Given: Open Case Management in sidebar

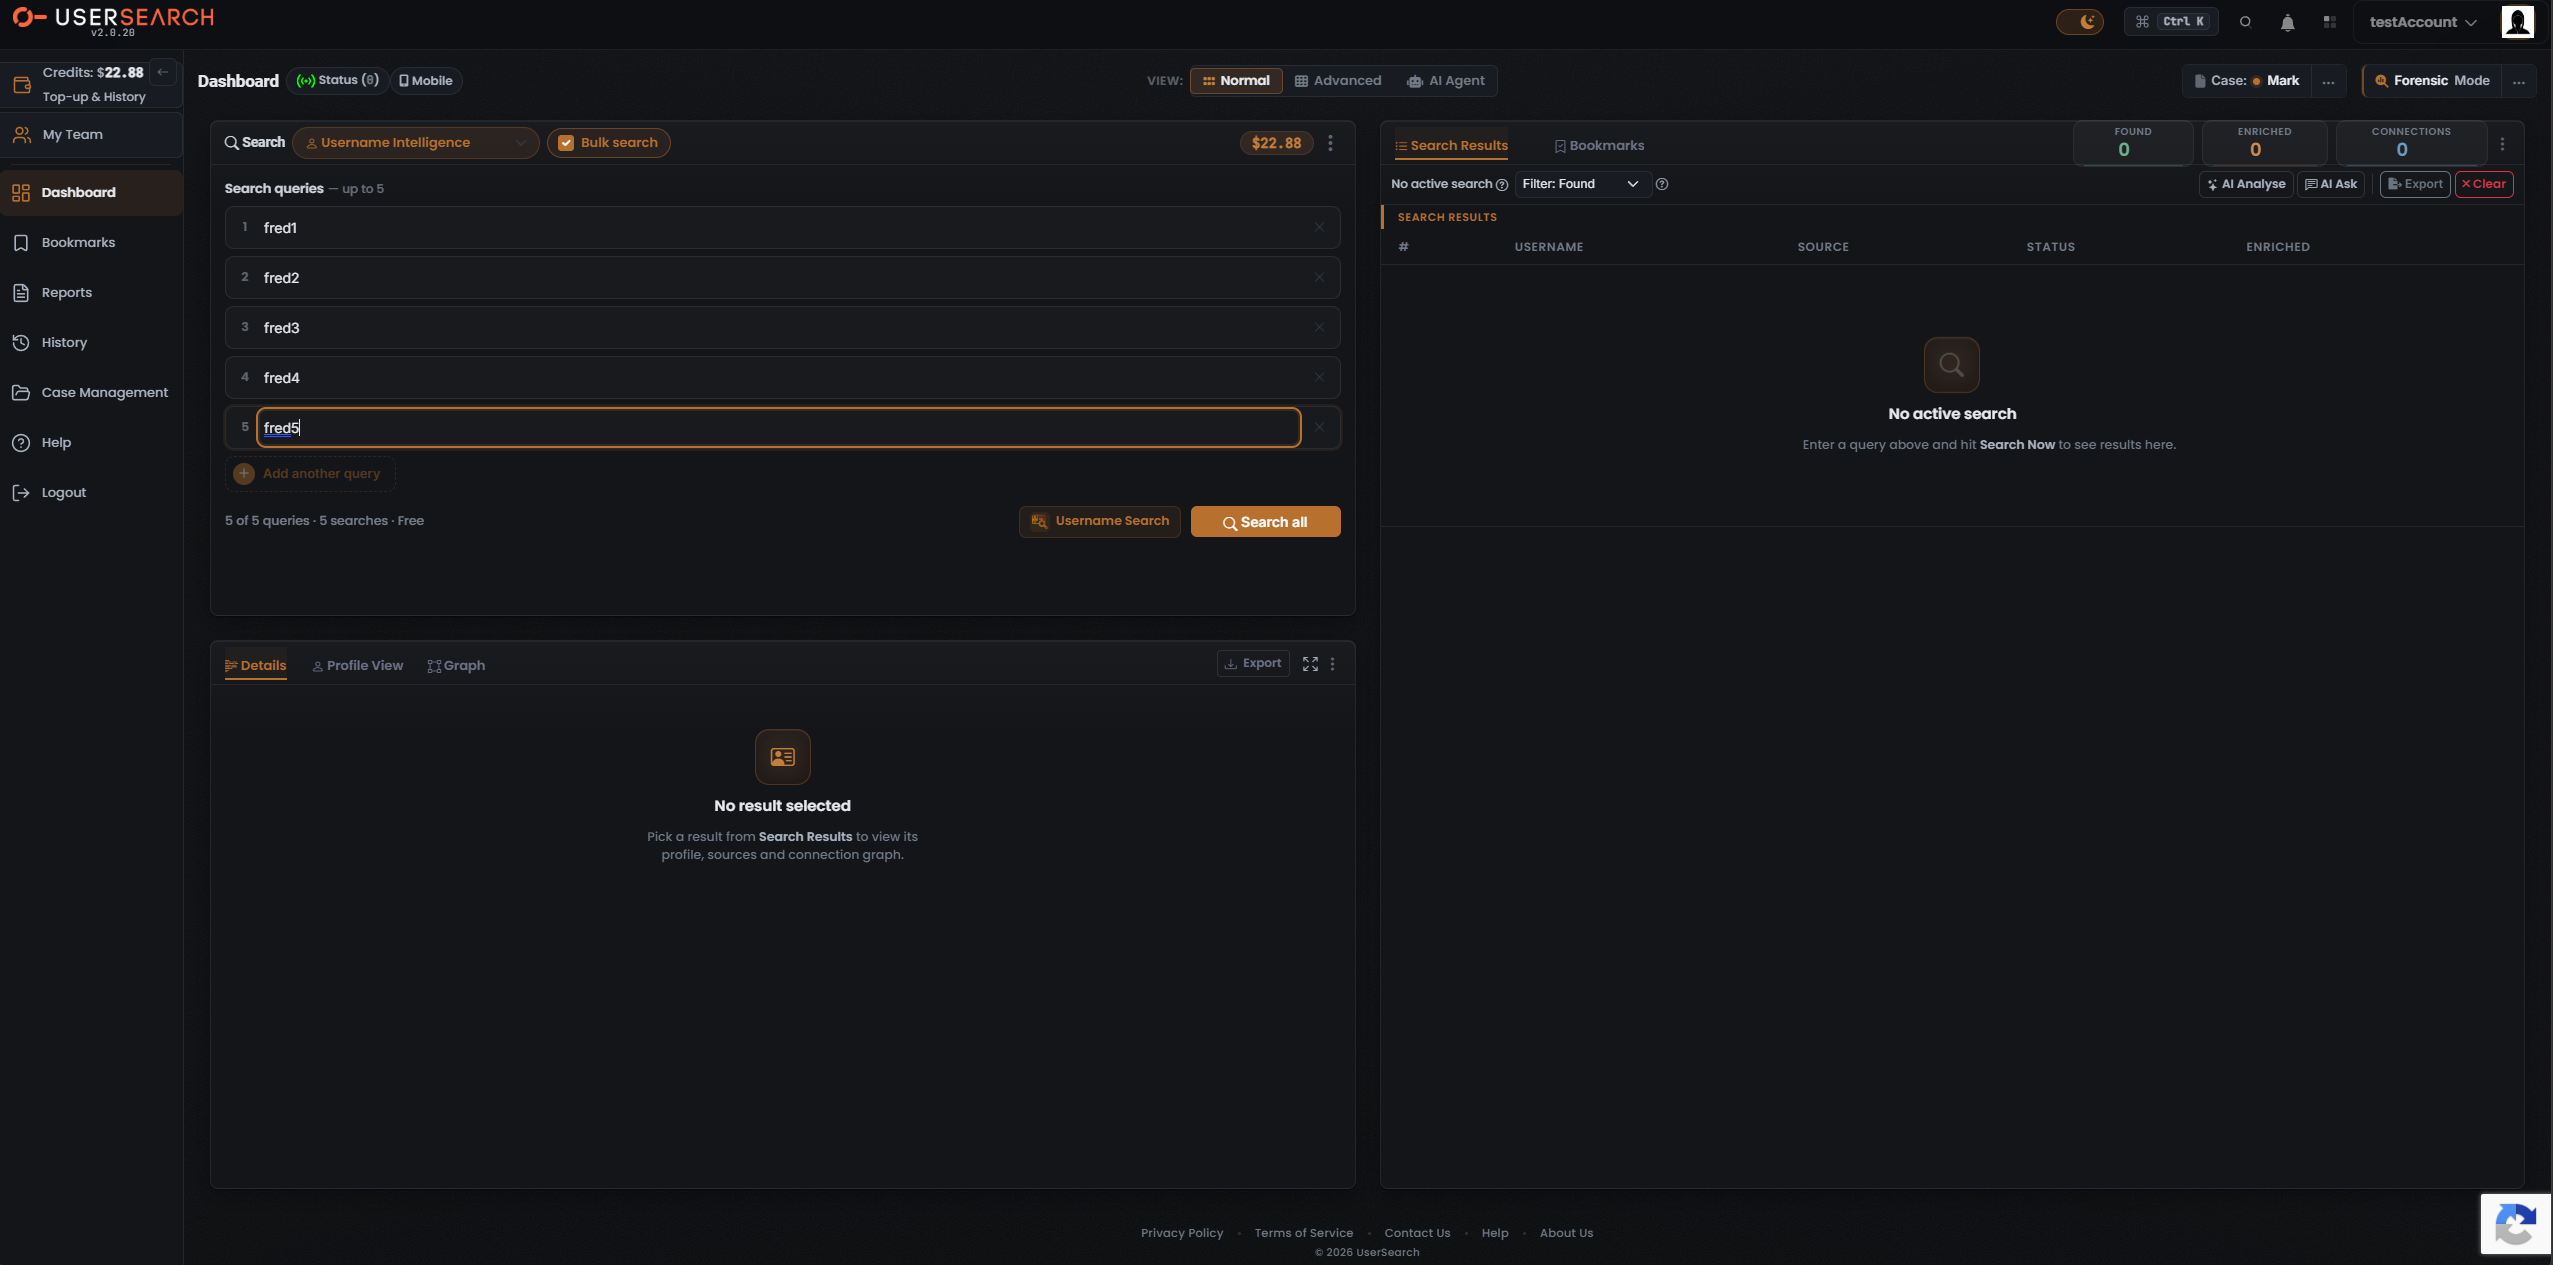Looking at the screenshot, I should [91, 392].
